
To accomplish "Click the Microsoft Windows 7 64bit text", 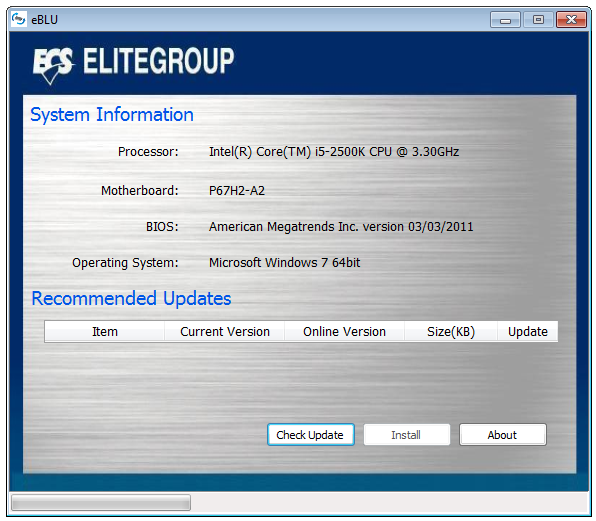I will 284,263.
